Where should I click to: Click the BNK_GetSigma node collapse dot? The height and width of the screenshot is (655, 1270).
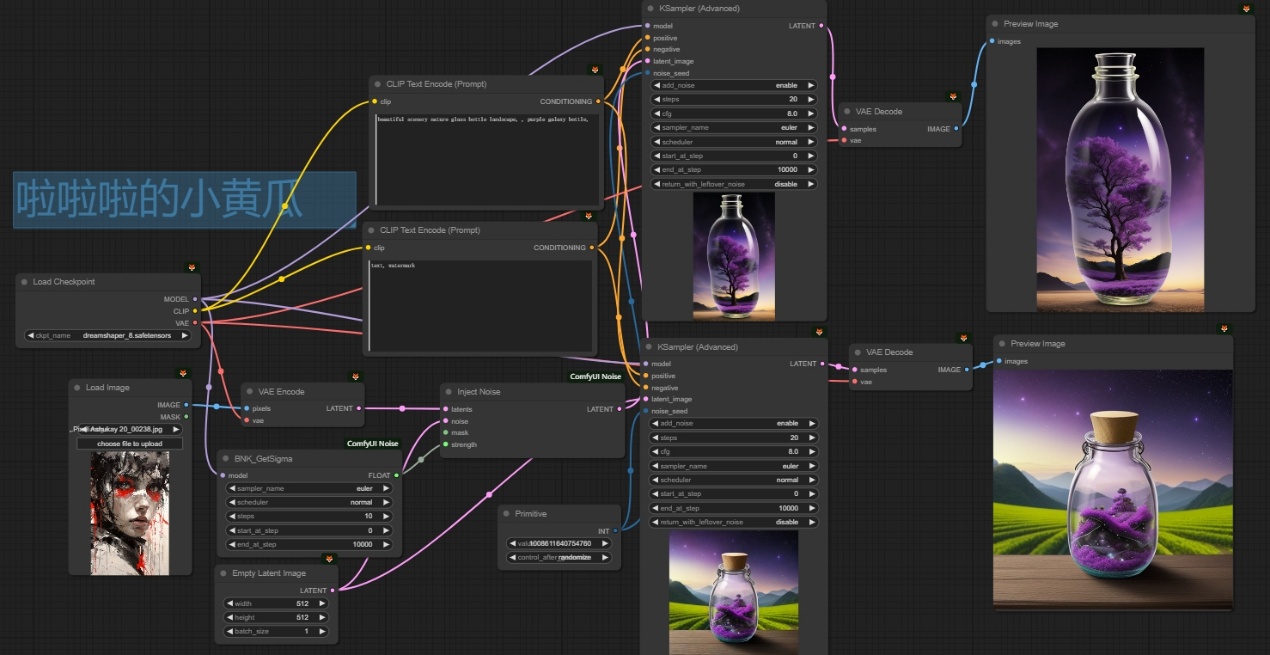[x=225, y=458]
